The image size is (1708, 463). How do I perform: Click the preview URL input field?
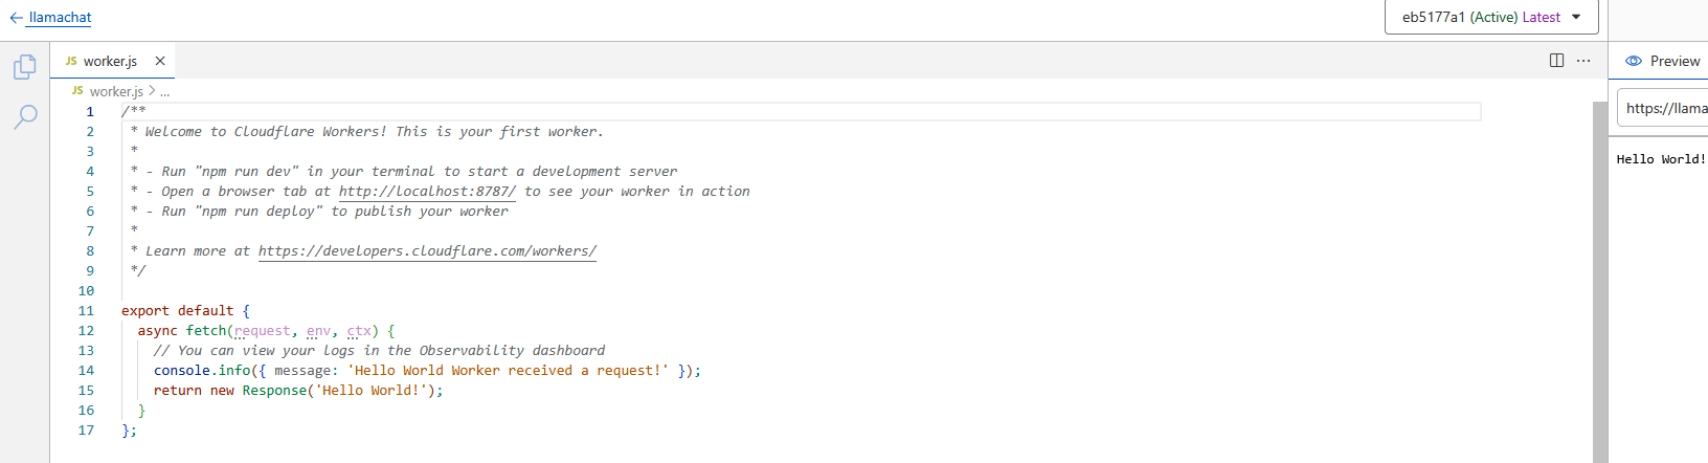click(1664, 108)
